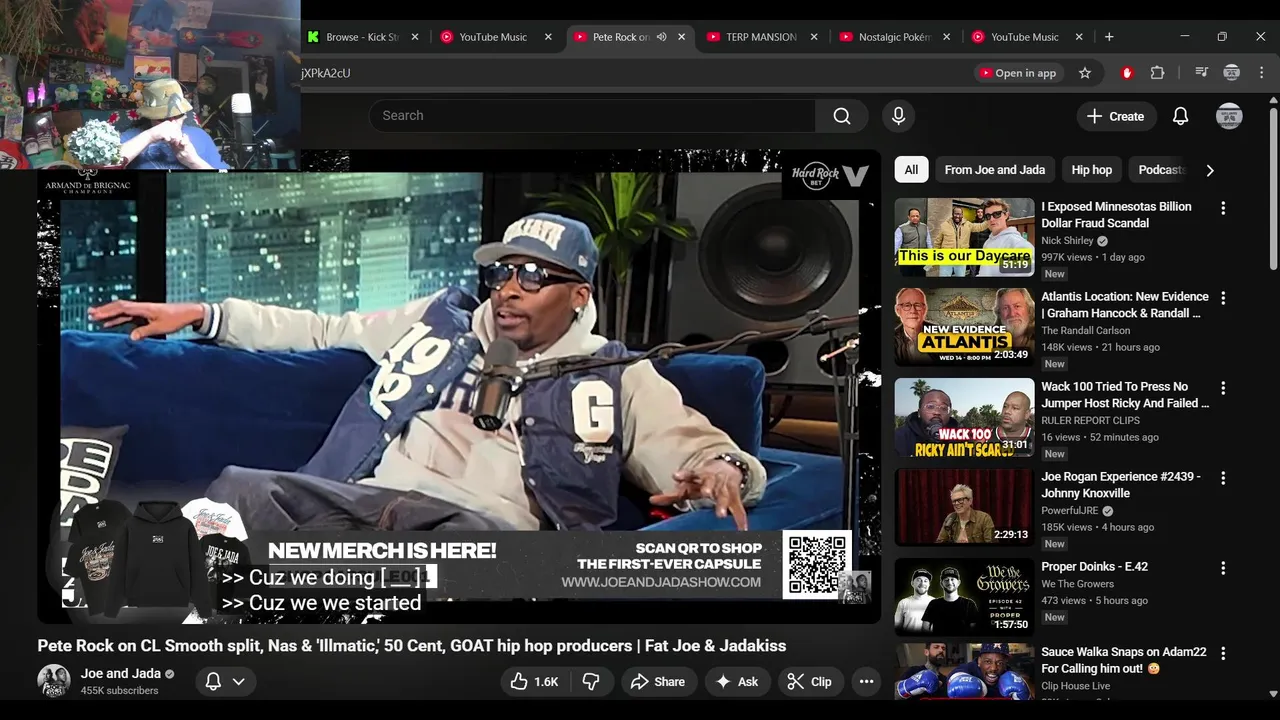Open the red ad blocker extension
Image resolution: width=1280 pixels, height=720 pixels.
[1127, 73]
